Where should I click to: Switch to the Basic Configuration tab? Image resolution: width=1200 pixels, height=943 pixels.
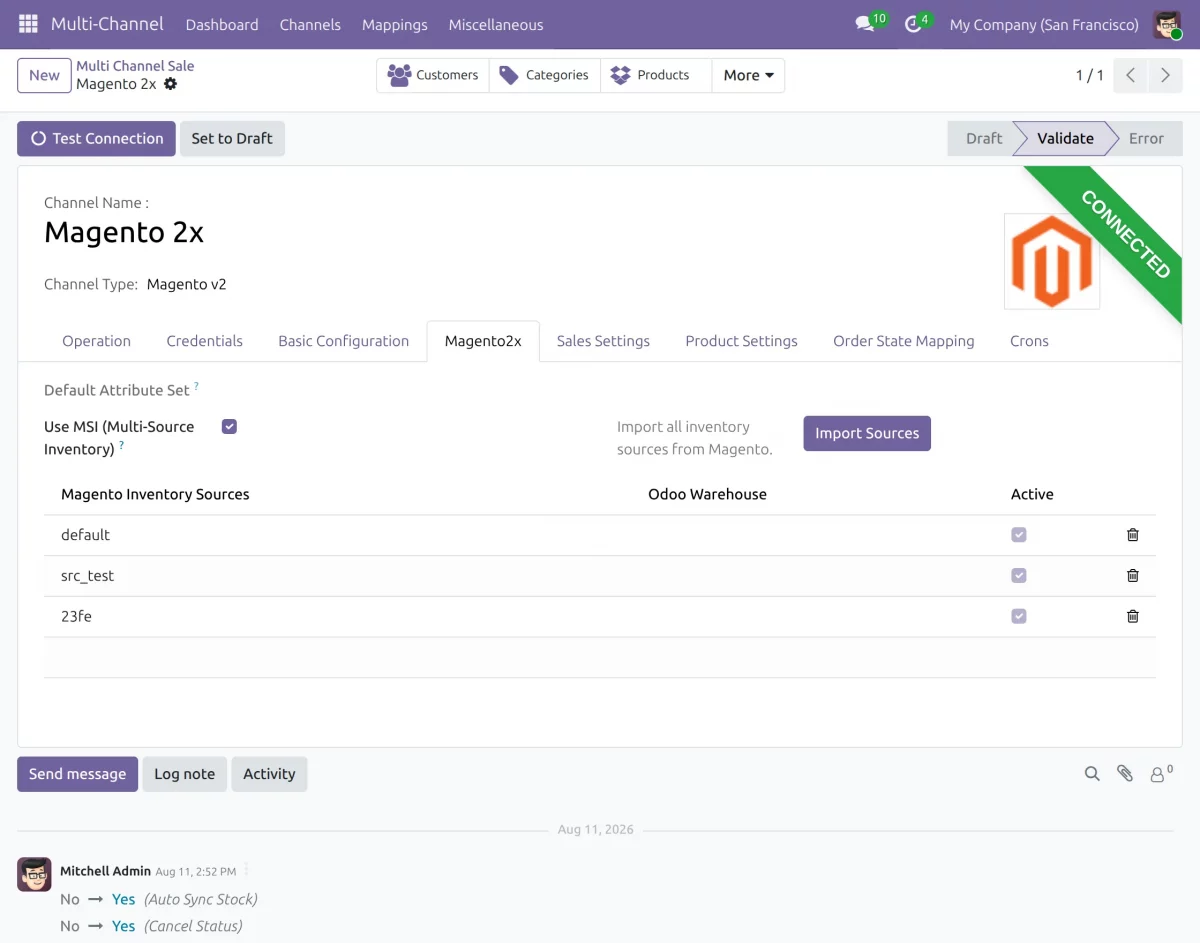[344, 341]
